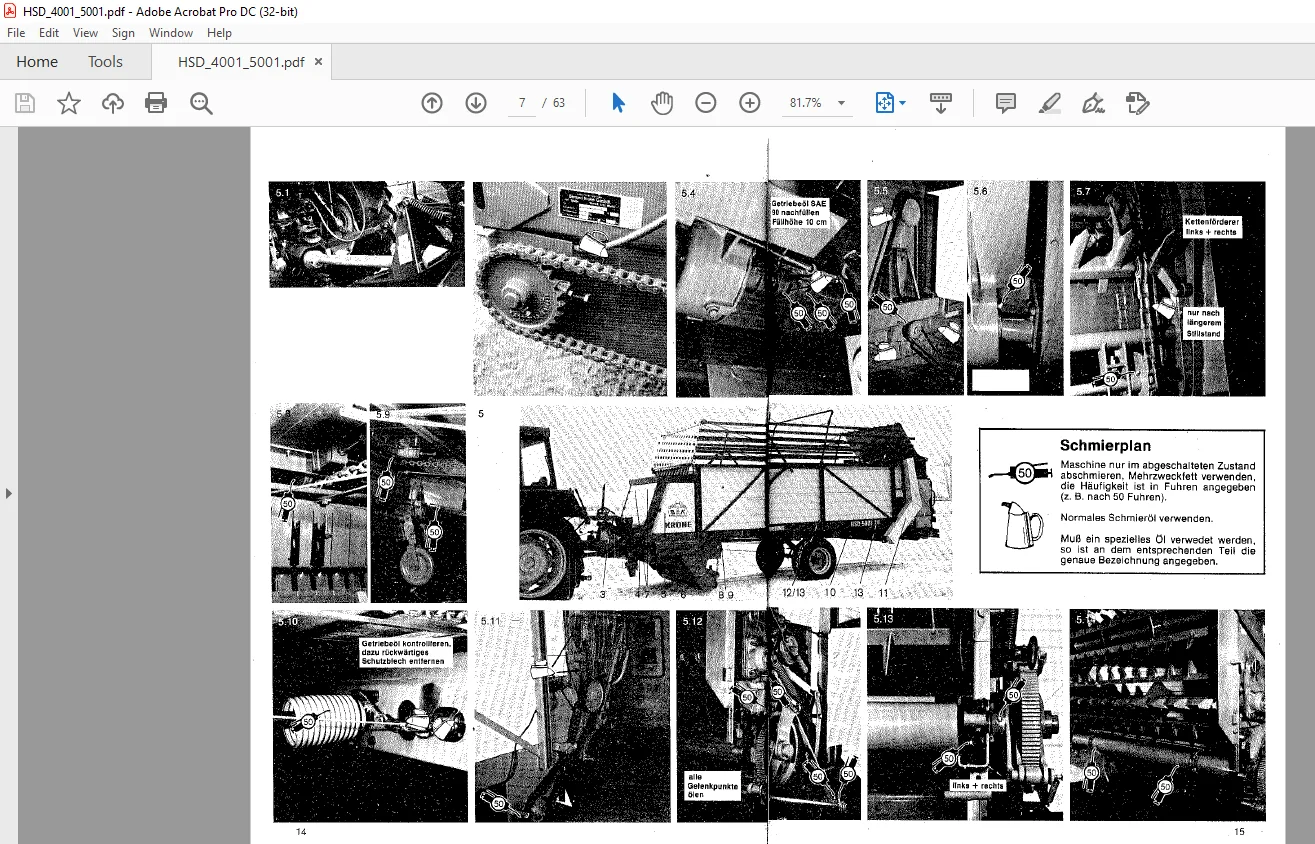Click the Schmierplan heading in the page

pos(1105,446)
